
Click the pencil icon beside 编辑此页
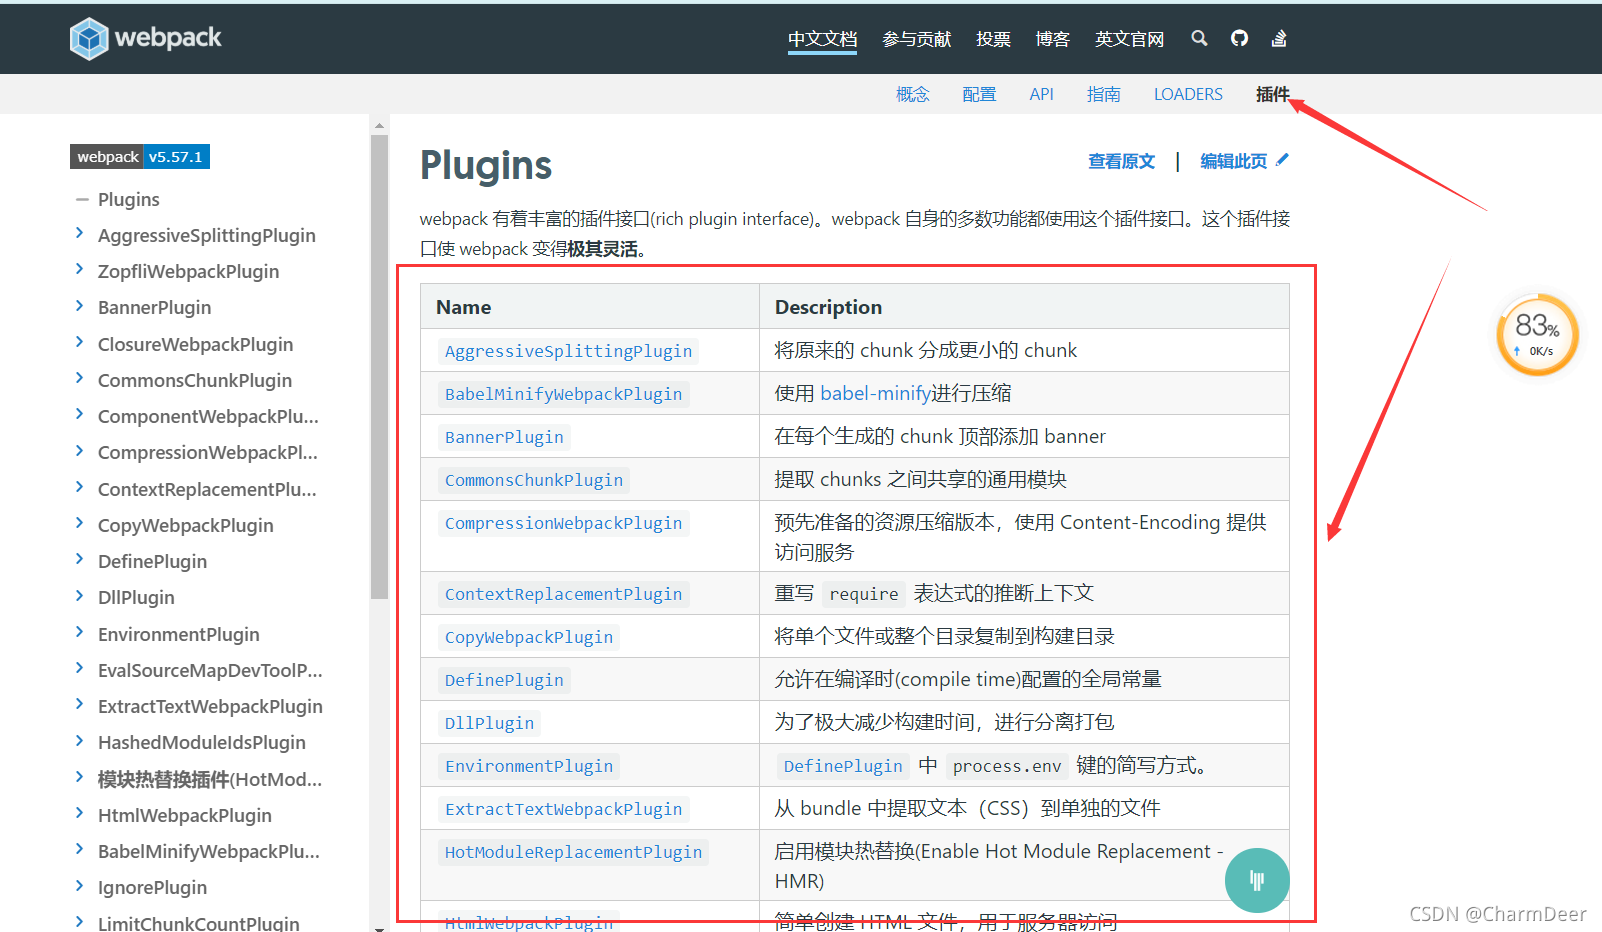click(x=1283, y=159)
